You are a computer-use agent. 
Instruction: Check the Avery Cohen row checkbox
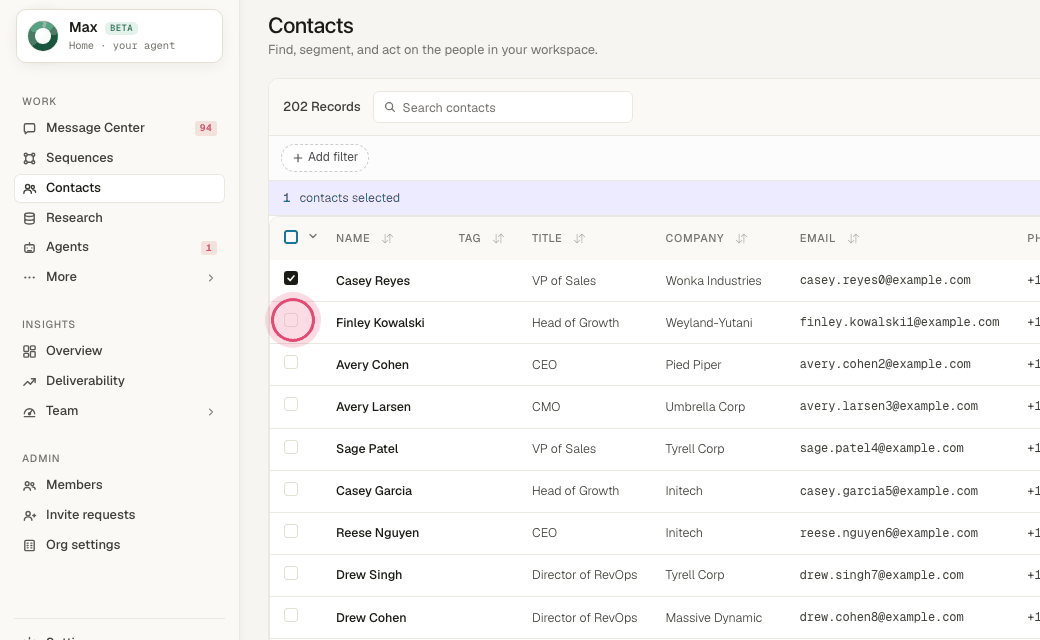click(x=291, y=362)
